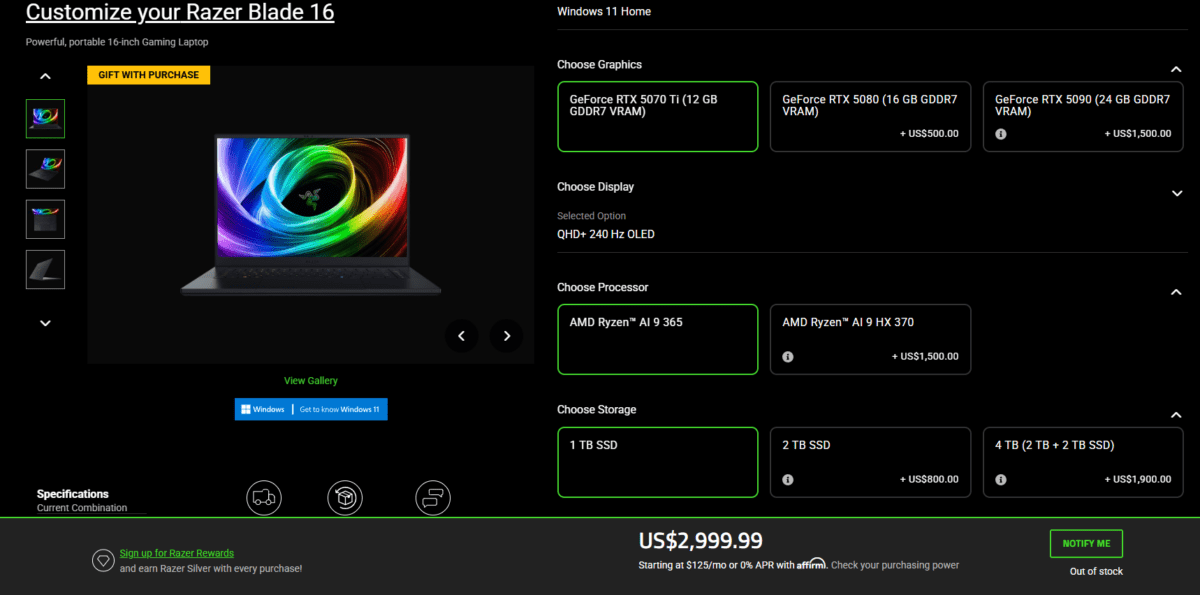Click the Current Combination text
The image size is (1200, 595).
82,508
